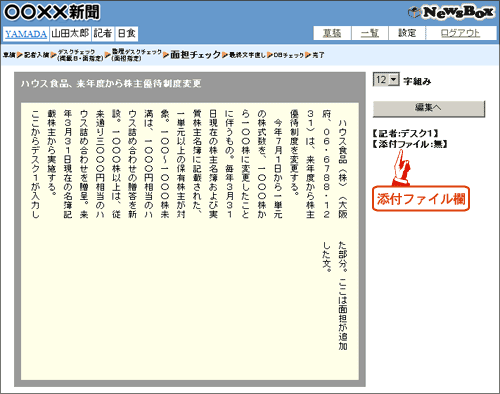Select the 記者 role label
The image size is (500, 394).
pyautogui.click(x=103, y=34)
